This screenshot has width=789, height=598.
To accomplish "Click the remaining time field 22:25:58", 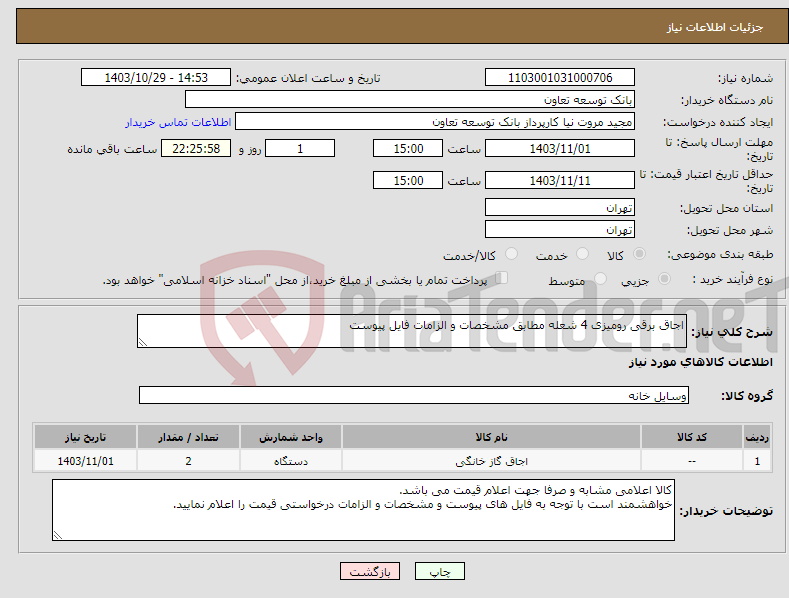I will [x=196, y=148].
